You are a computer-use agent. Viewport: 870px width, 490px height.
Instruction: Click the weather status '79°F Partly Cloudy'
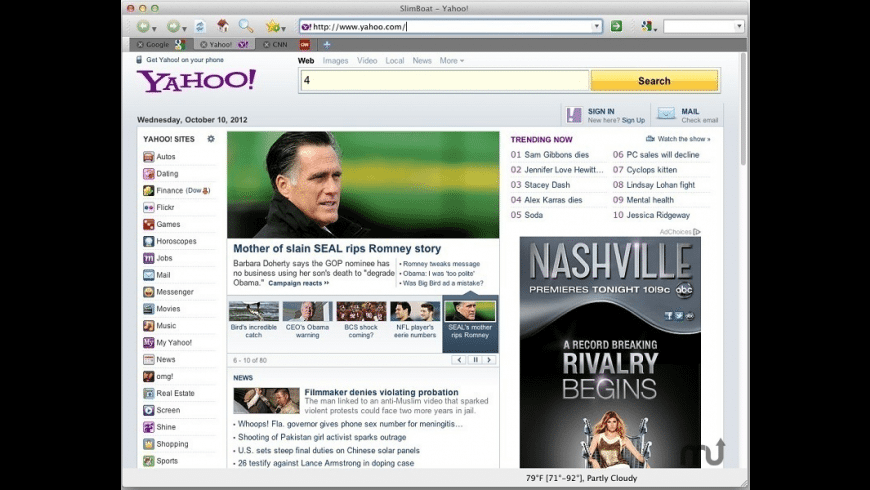(581, 478)
